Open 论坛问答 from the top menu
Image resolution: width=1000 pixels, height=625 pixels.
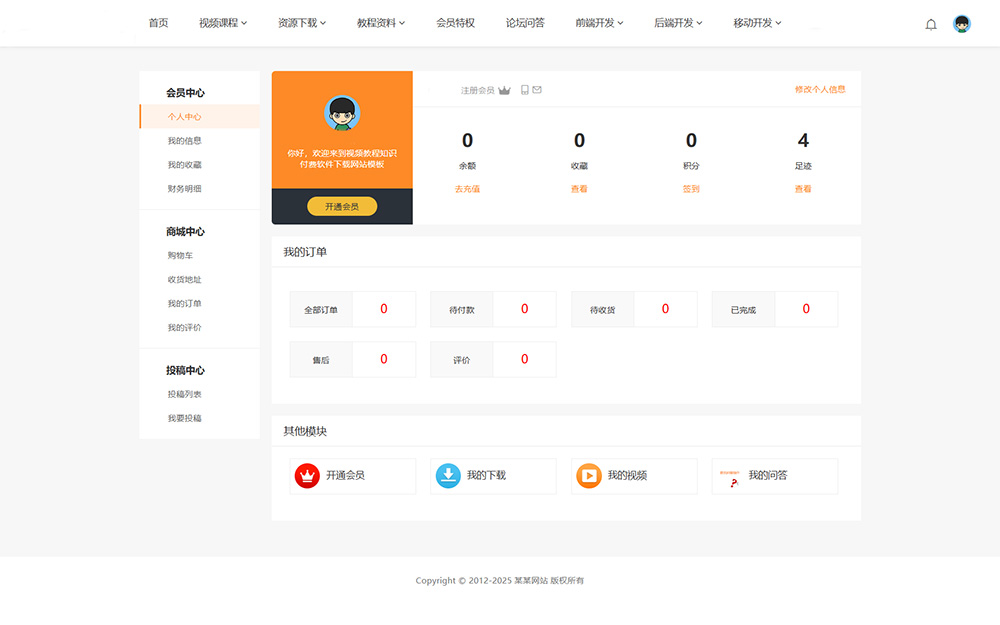pos(525,23)
